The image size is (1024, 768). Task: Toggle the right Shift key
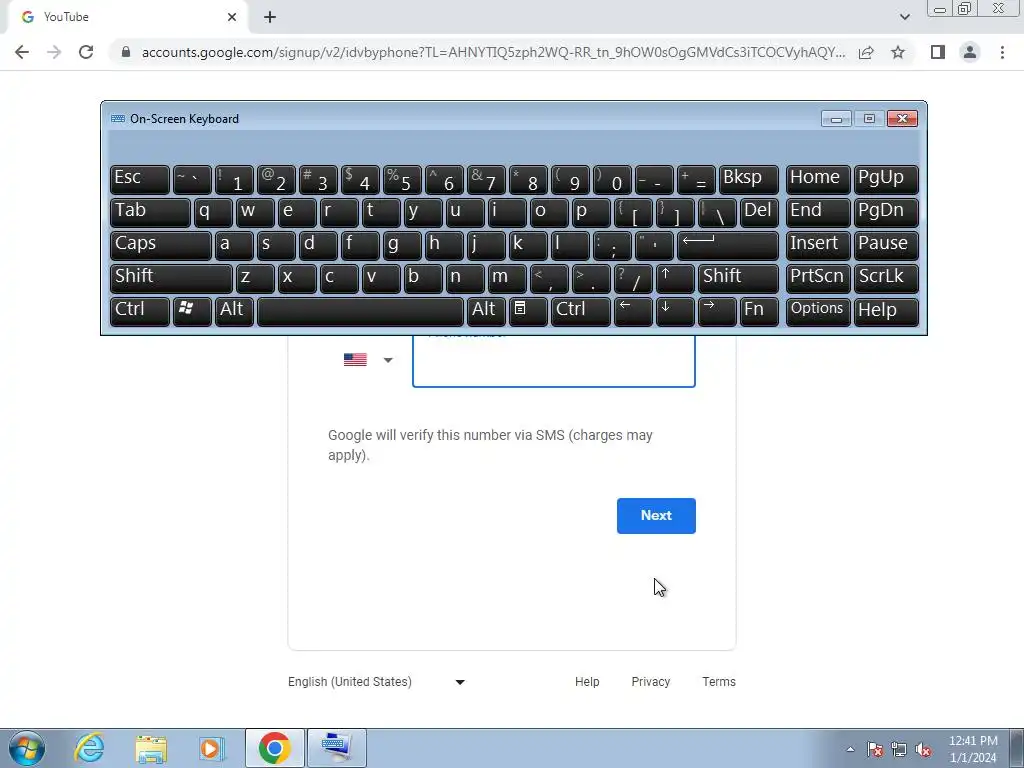tap(738, 278)
